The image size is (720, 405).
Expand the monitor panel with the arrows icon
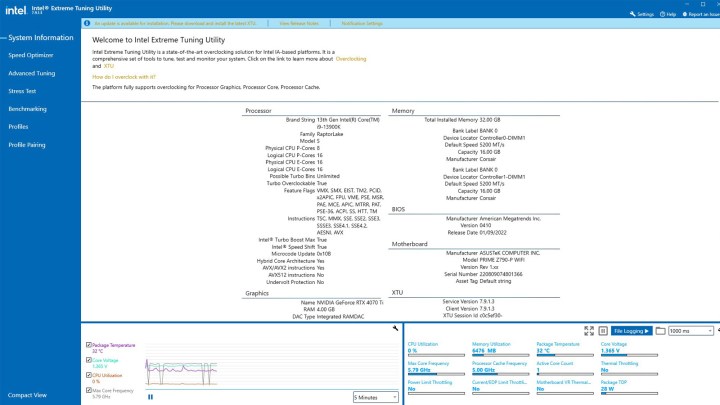588,329
